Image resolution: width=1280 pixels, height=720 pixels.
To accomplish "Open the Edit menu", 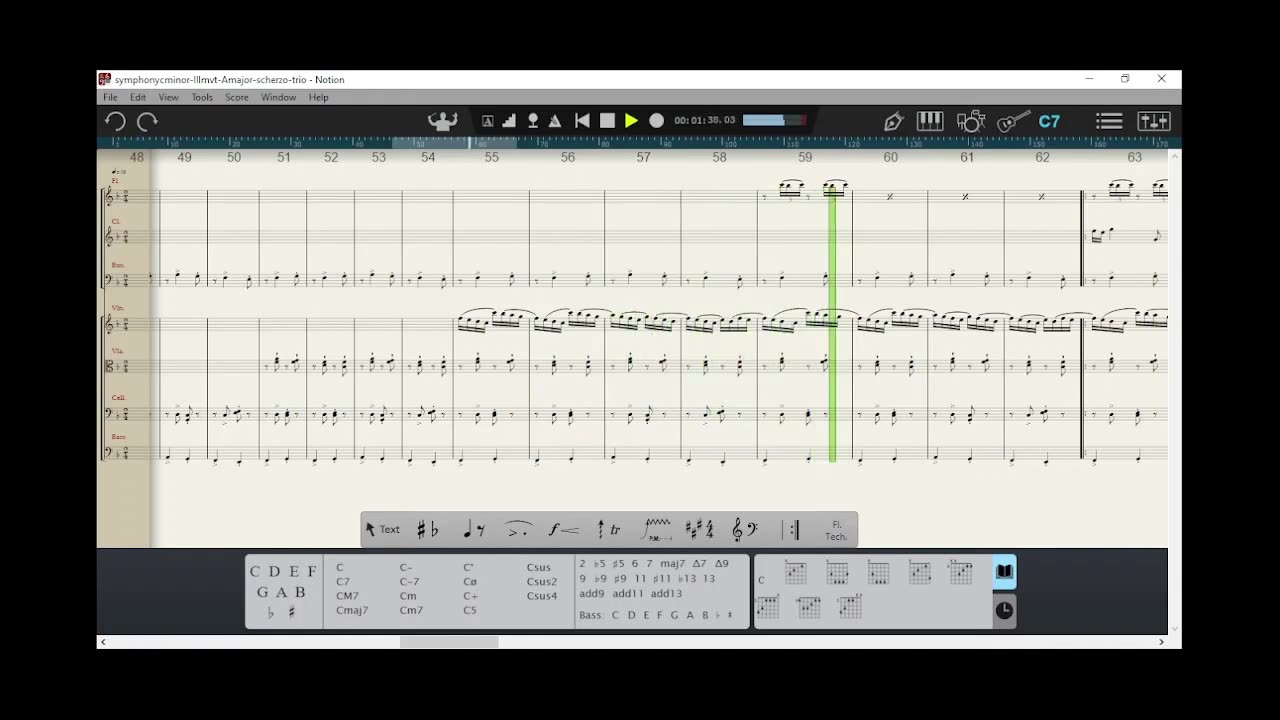I will click(x=138, y=97).
